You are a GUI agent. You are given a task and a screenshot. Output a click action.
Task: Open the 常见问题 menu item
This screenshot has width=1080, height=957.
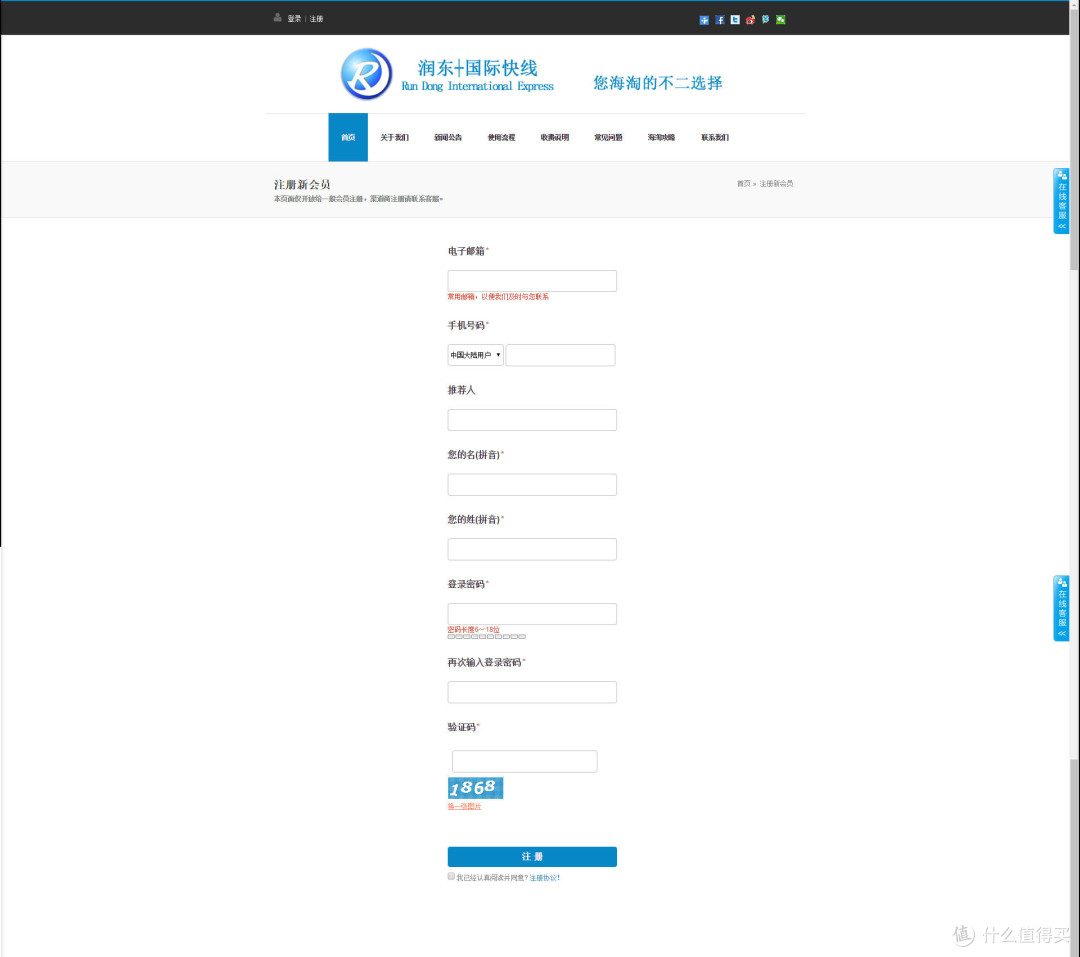click(x=608, y=137)
